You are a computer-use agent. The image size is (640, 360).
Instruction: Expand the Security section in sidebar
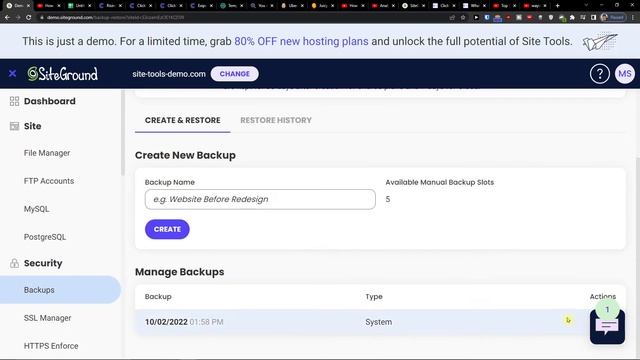pos(43,263)
